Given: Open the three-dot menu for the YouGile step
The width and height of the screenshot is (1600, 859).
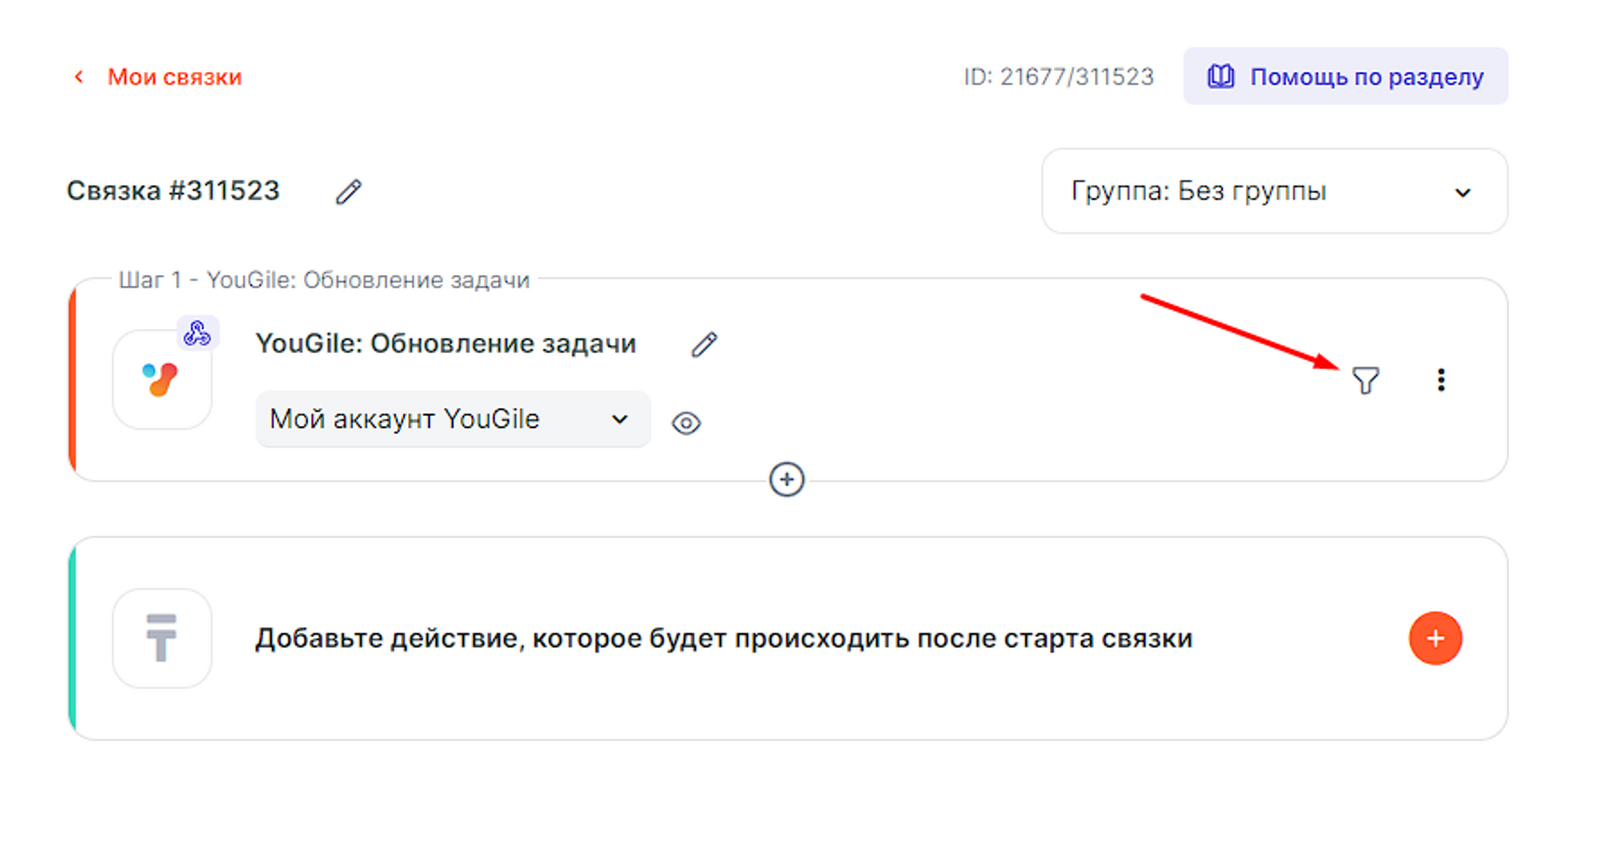Looking at the screenshot, I should pos(1440,380).
